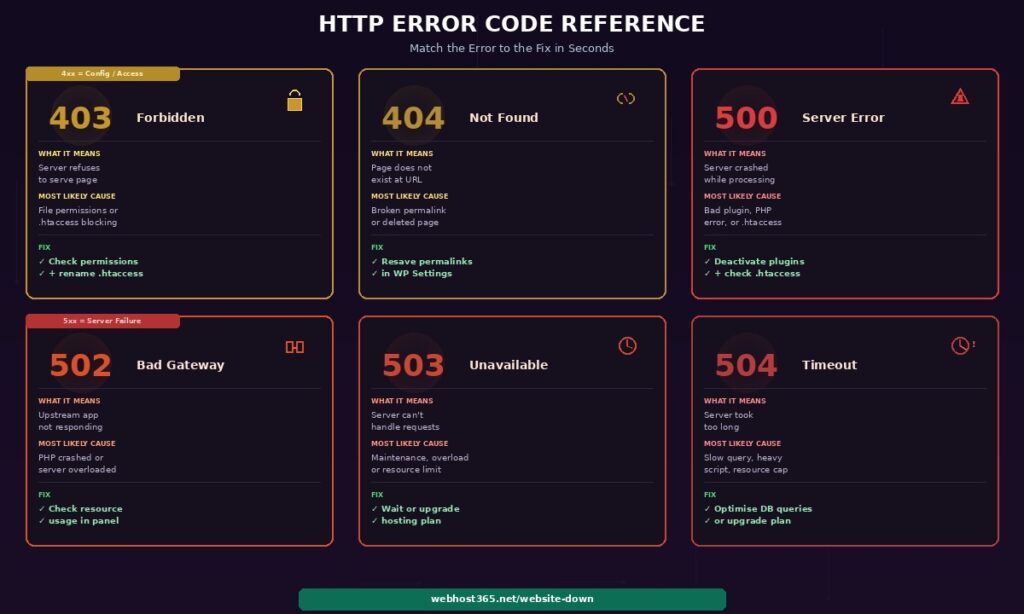This screenshot has width=1024, height=614.
Task: Select the checkmark beside Resave permalinks
Action: (x=374, y=261)
